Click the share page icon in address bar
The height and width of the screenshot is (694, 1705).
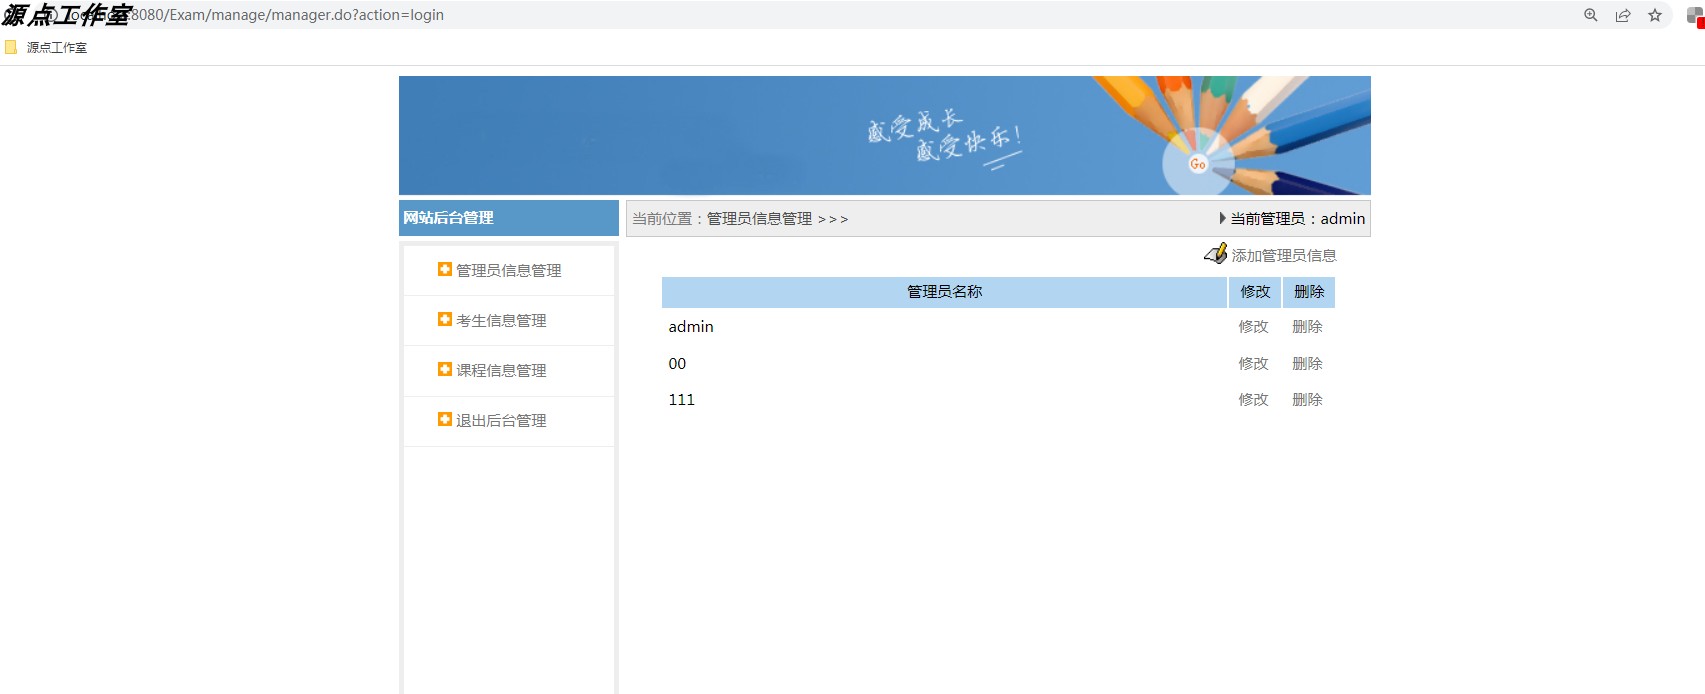click(x=1623, y=15)
